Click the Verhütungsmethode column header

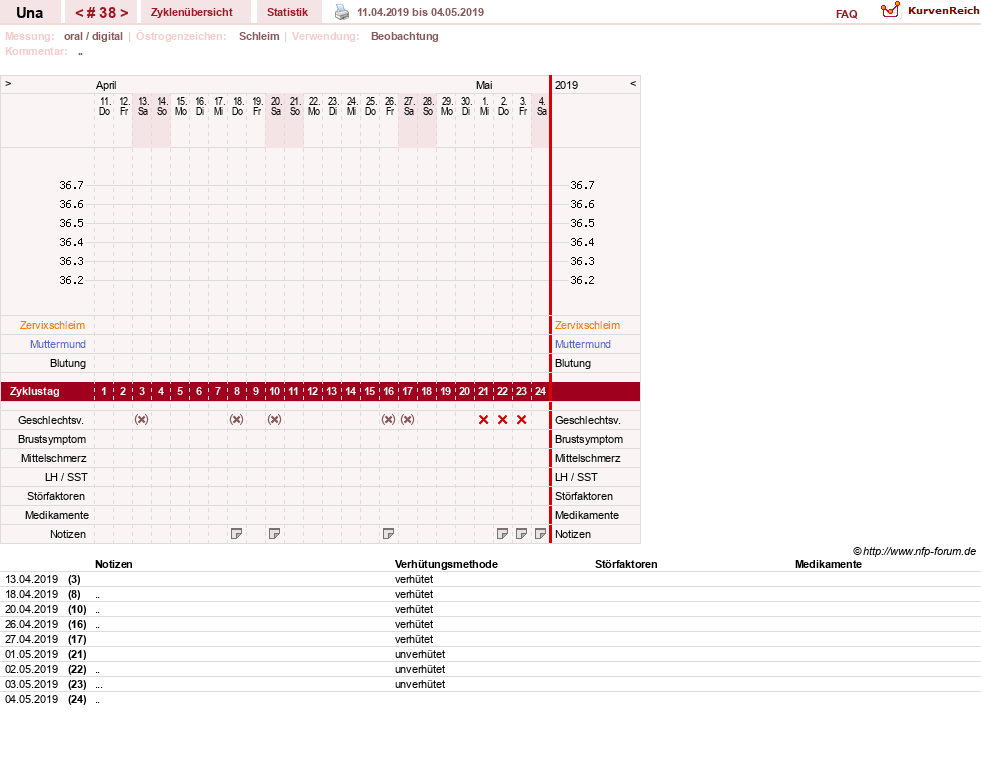click(x=446, y=564)
